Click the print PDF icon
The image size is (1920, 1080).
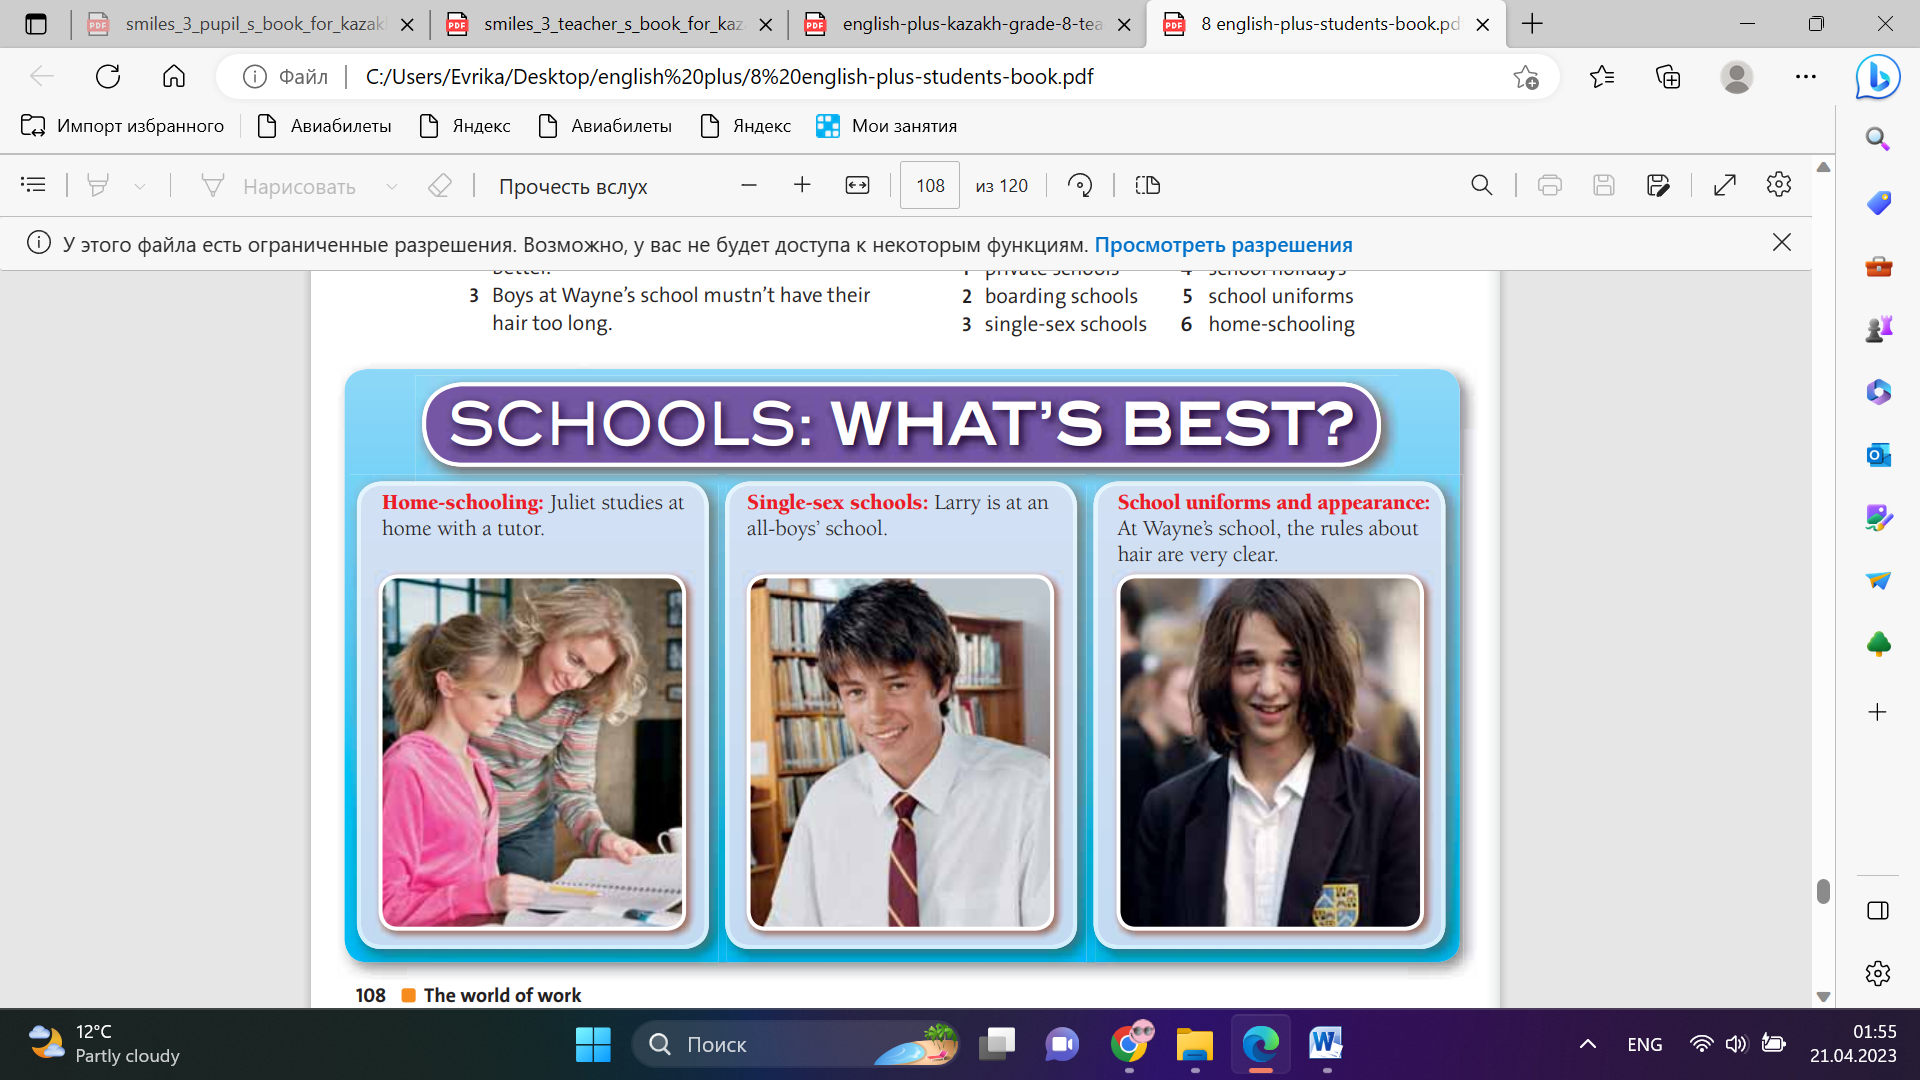click(x=1549, y=186)
